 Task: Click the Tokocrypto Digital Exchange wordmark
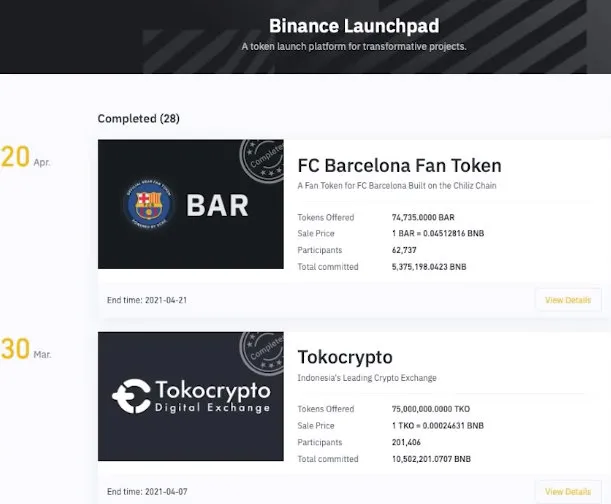click(212, 395)
